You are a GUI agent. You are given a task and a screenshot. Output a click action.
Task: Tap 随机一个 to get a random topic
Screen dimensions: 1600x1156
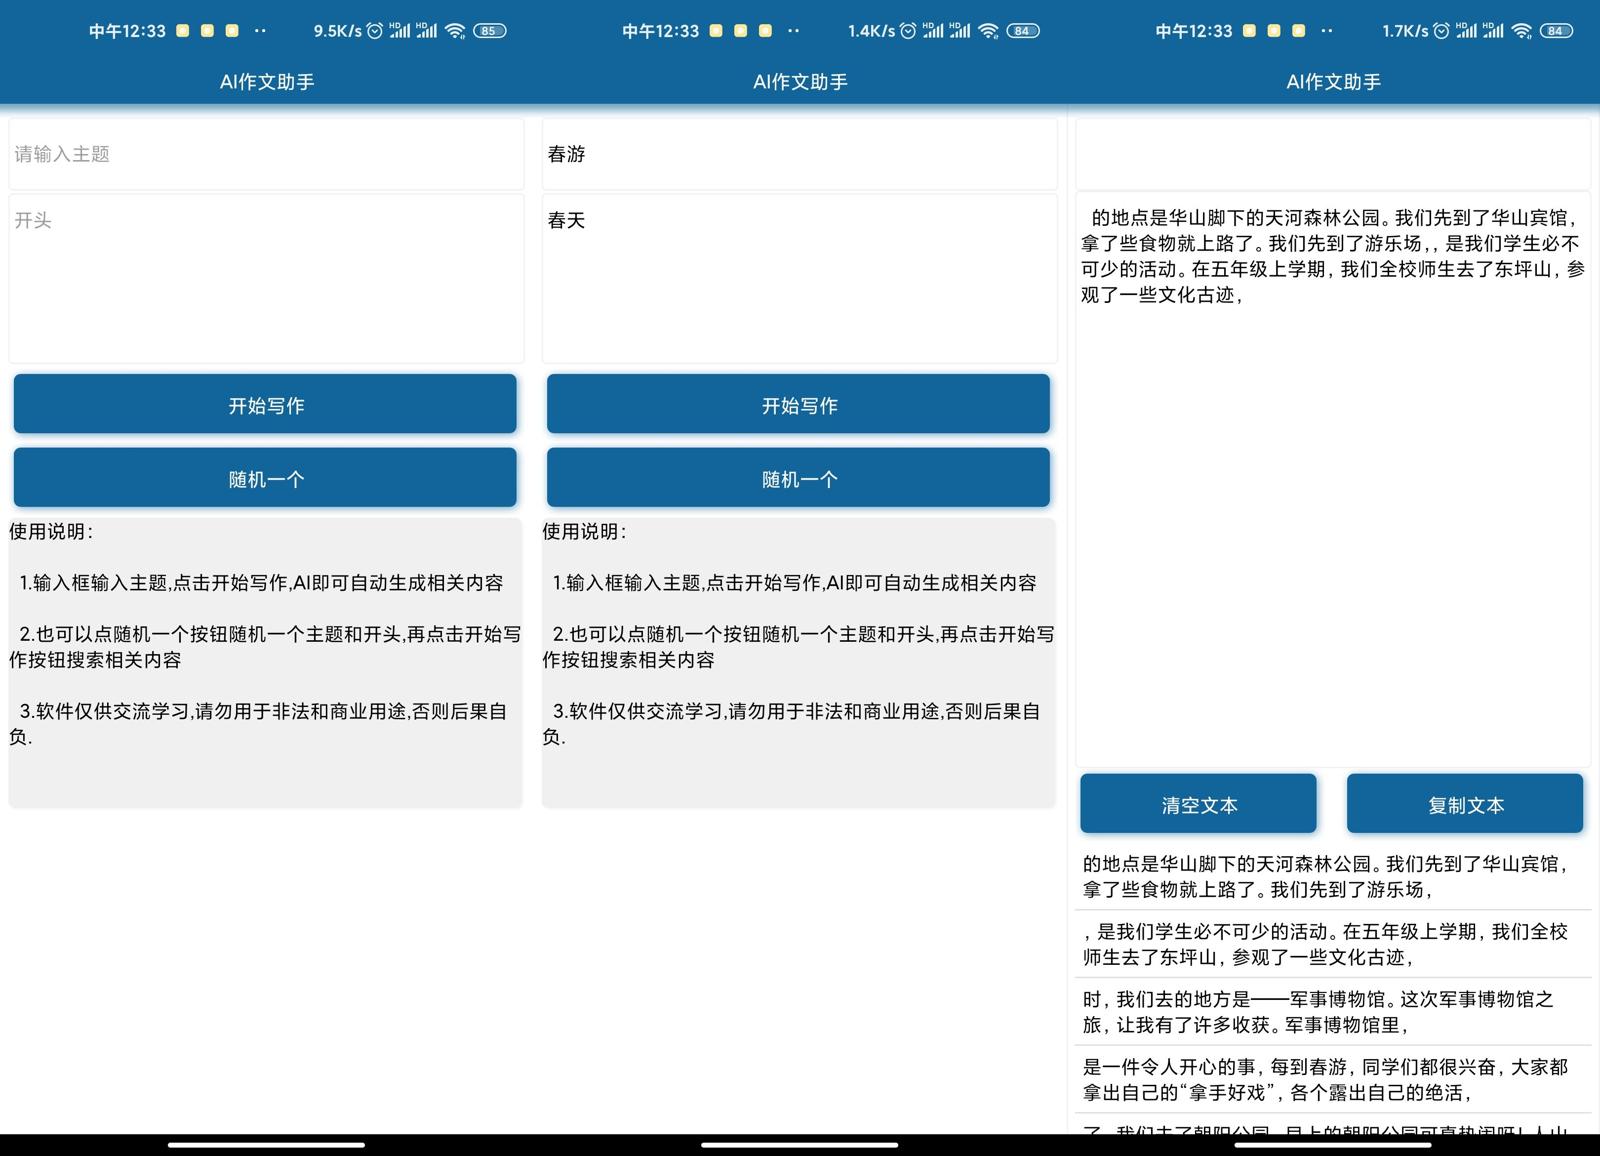(x=265, y=478)
